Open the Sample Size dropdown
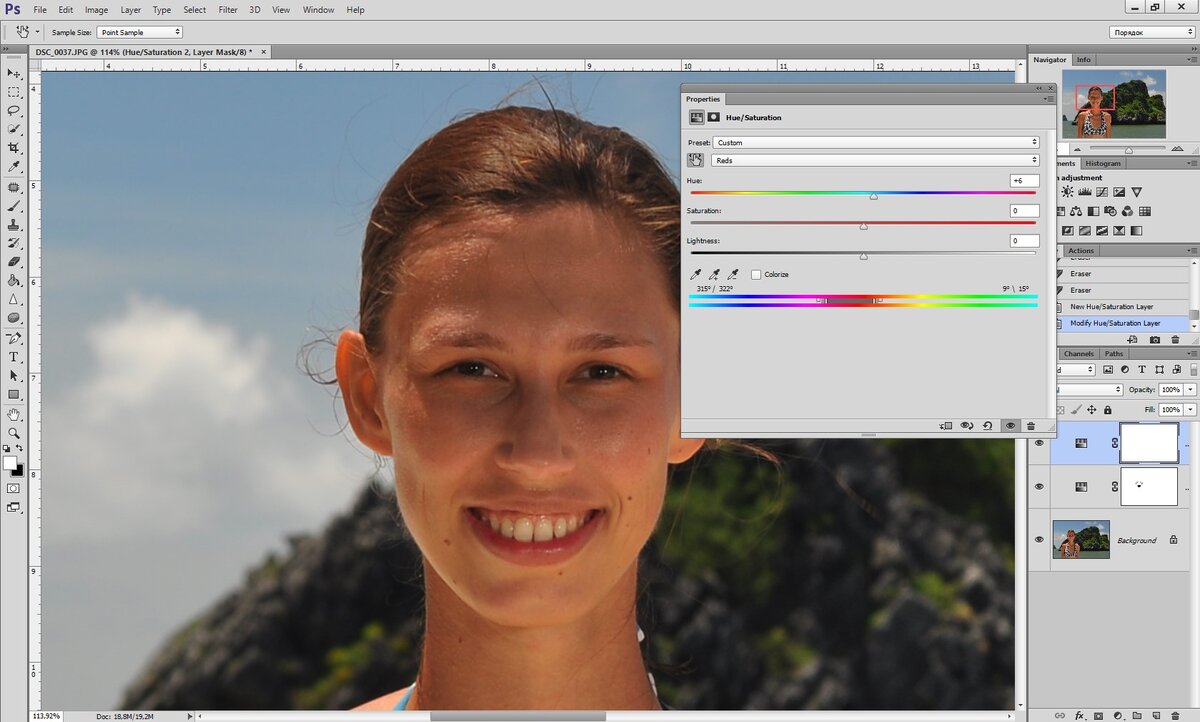1200x722 pixels. tap(139, 32)
